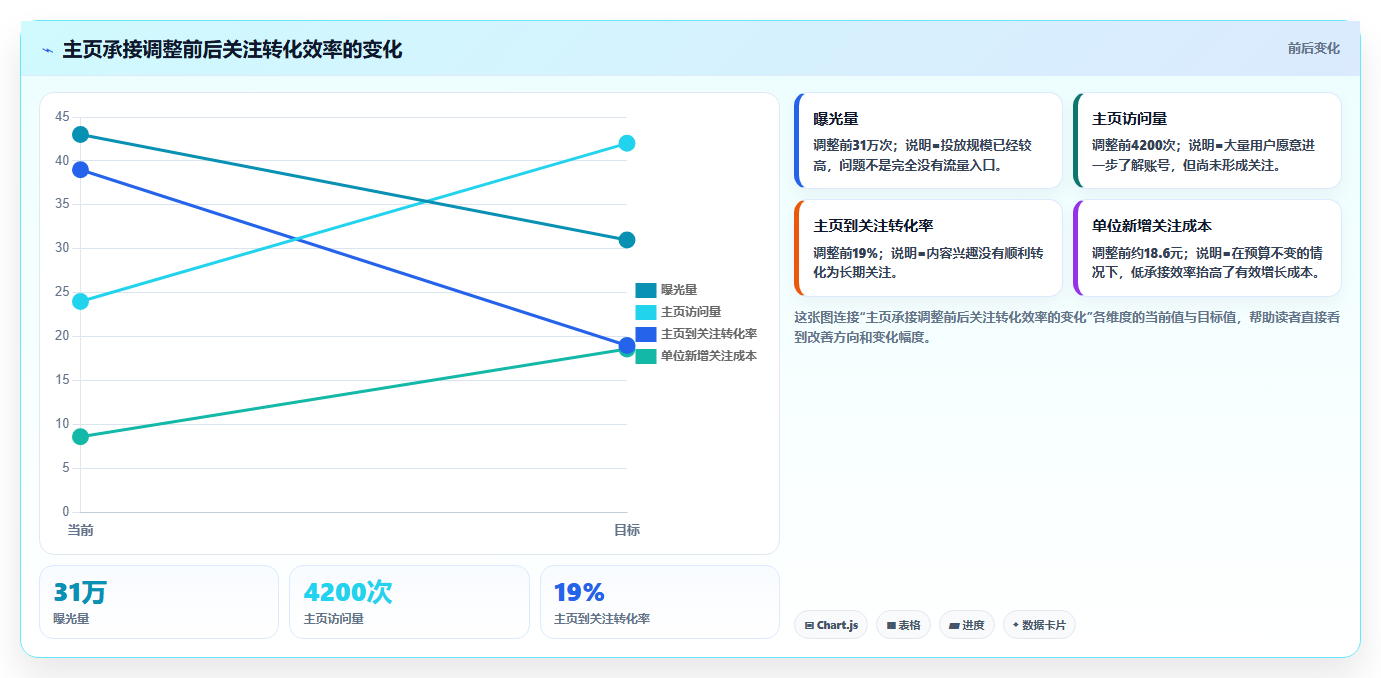Viewport: 1381px width, 678px height.
Task: Click the 4200次 主页访问量 stat tile
Action: coord(409,602)
